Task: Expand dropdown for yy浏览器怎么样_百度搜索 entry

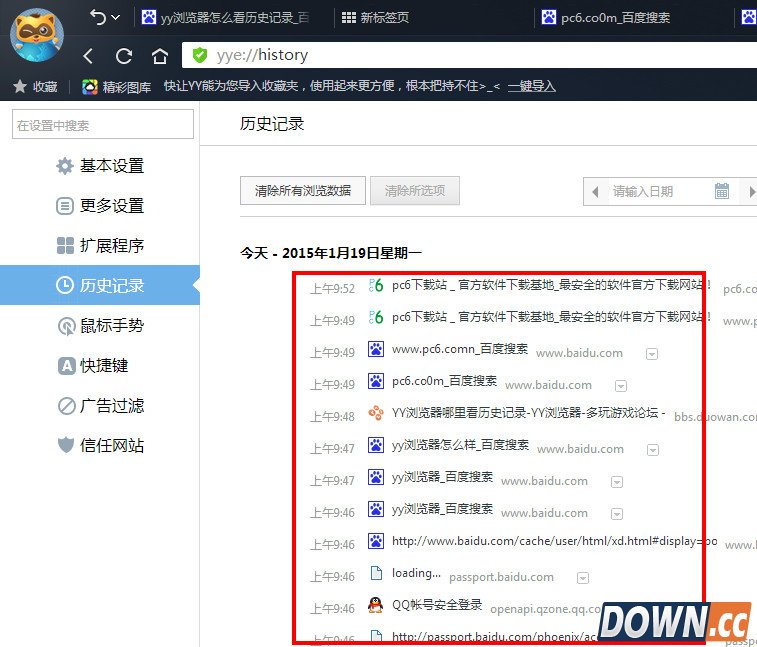Action: coord(653,450)
